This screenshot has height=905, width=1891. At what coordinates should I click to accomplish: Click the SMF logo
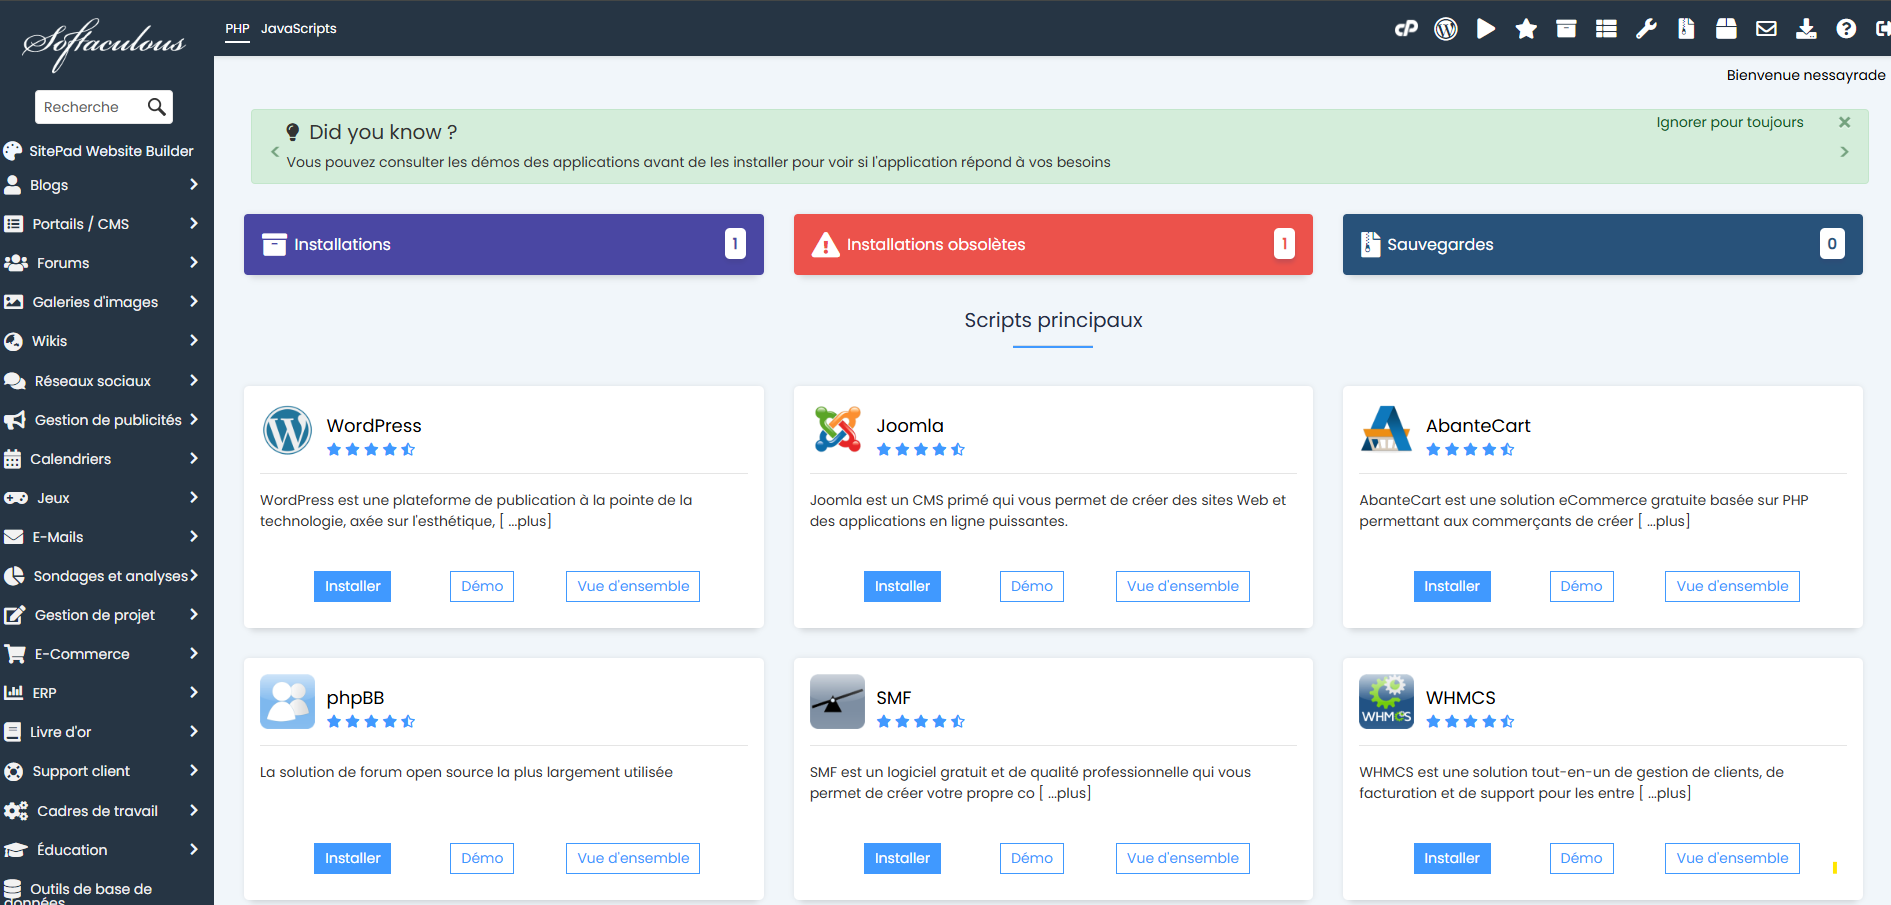(x=837, y=701)
